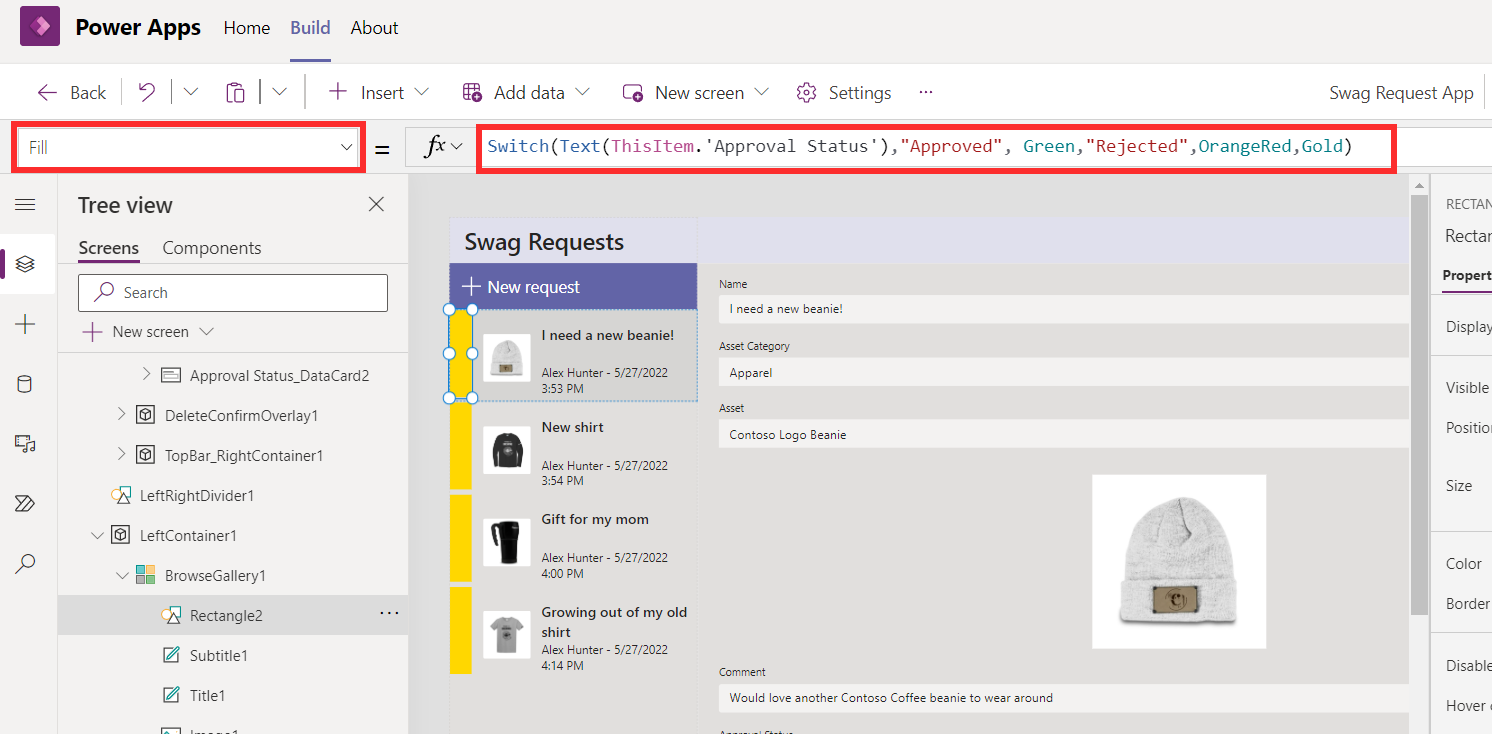Click the Paste clipboard icon
The height and width of the screenshot is (734, 1492).
(x=235, y=92)
